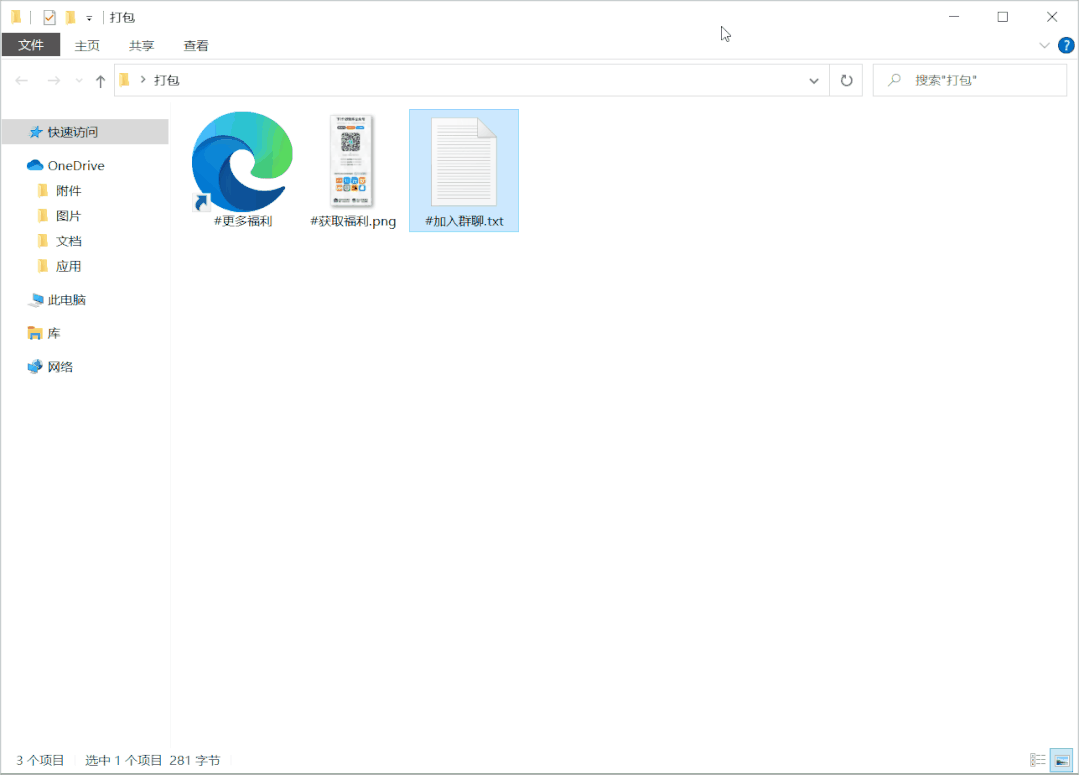
Task: Go forward with the right arrow
Action: pyautogui.click(x=53, y=81)
